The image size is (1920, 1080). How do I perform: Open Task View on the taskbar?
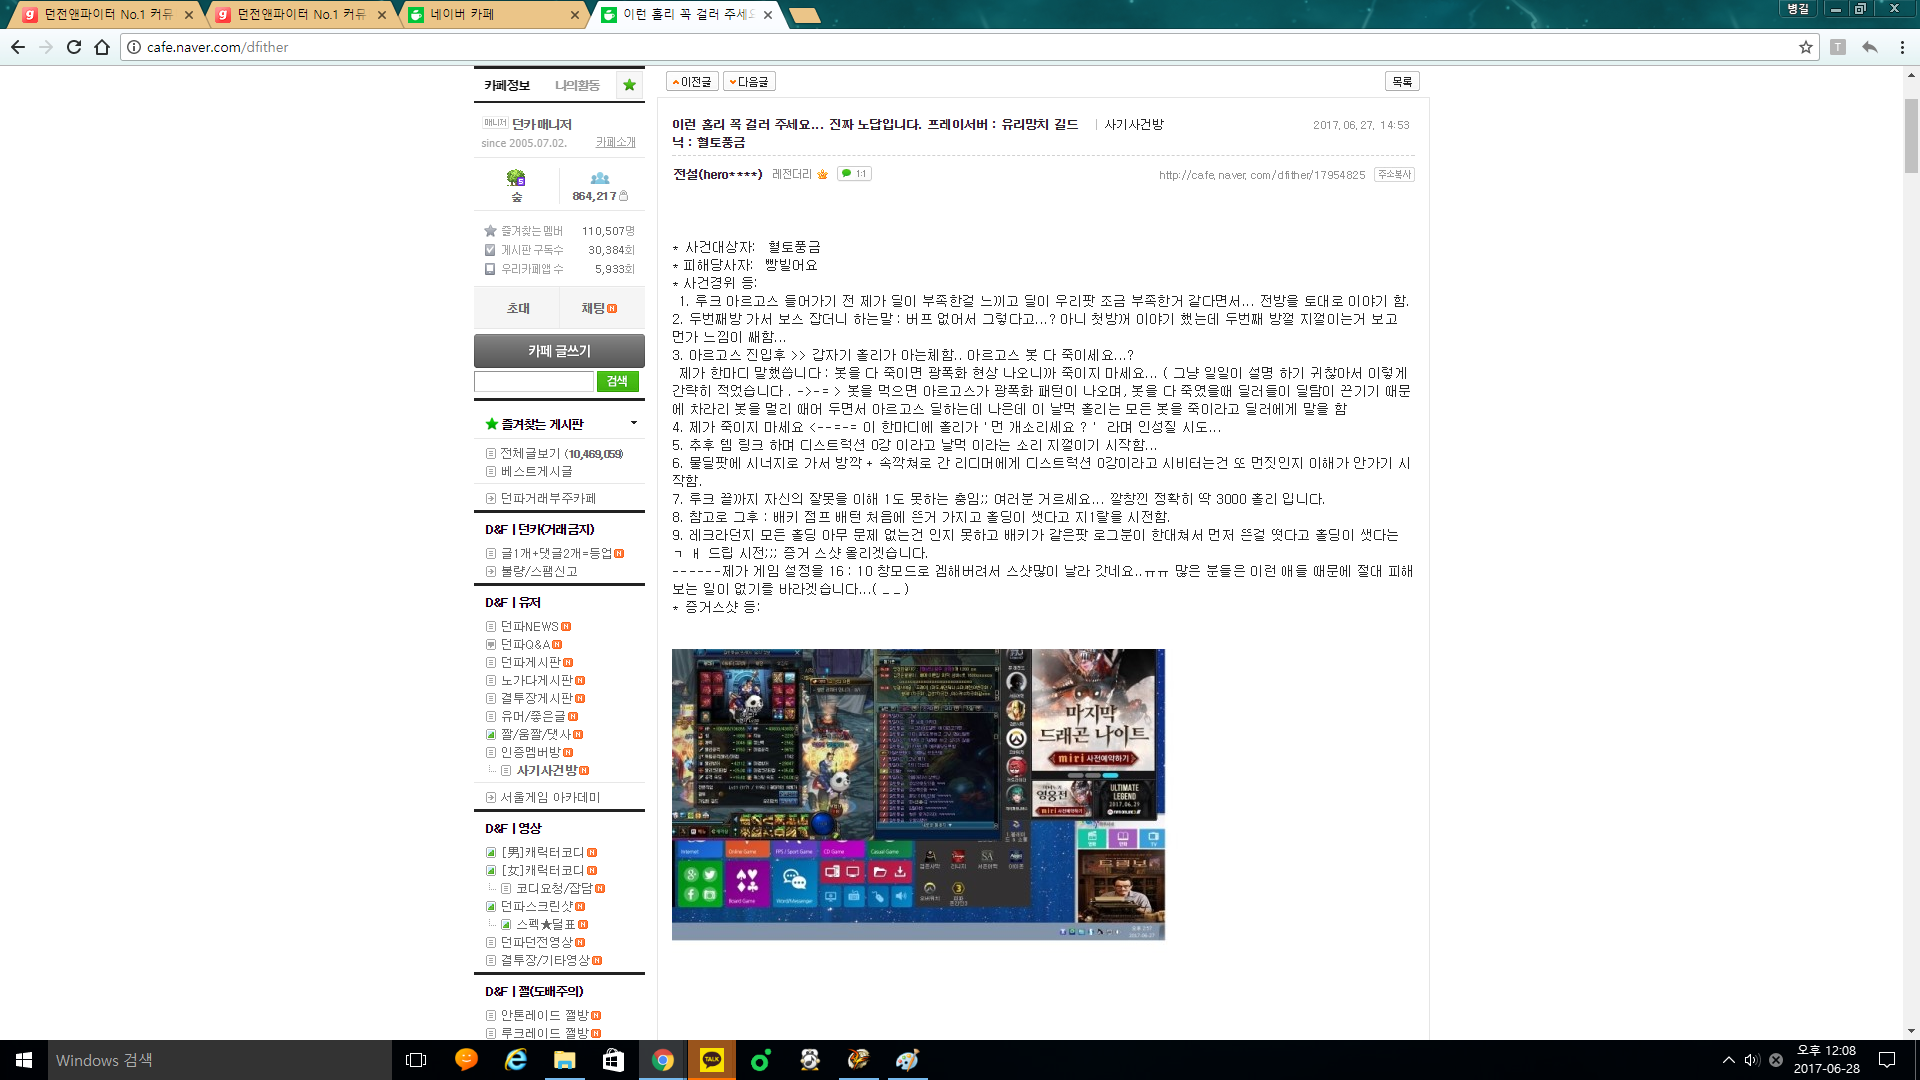click(x=416, y=1060)
